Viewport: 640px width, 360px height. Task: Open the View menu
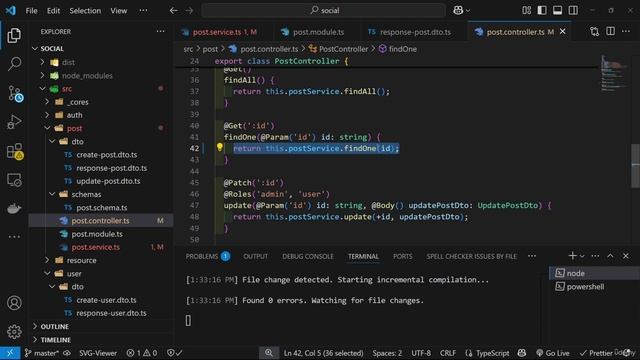[x=118, y=11]
